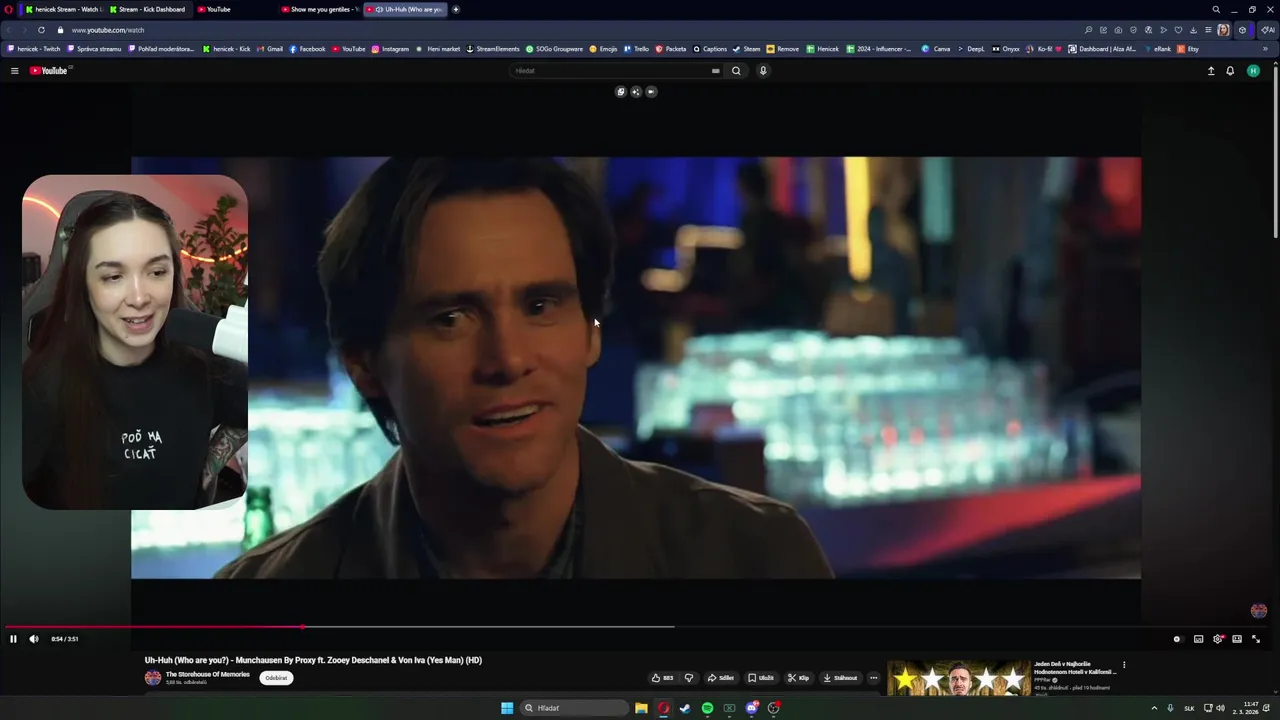Click the Odebírat subscription button
The width and height of the screenshot is (1280, 720).
click(276, 678)
